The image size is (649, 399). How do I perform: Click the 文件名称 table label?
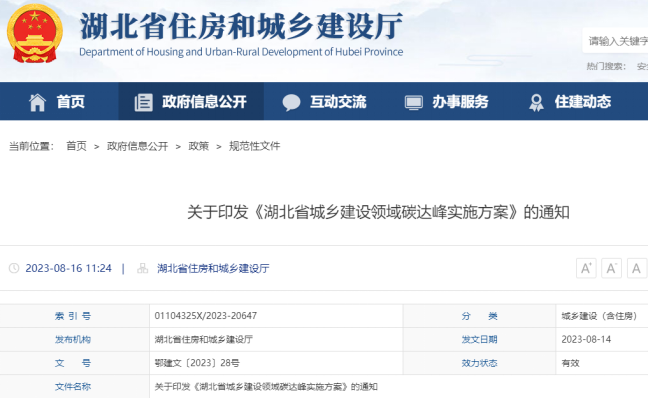[73, 387]
